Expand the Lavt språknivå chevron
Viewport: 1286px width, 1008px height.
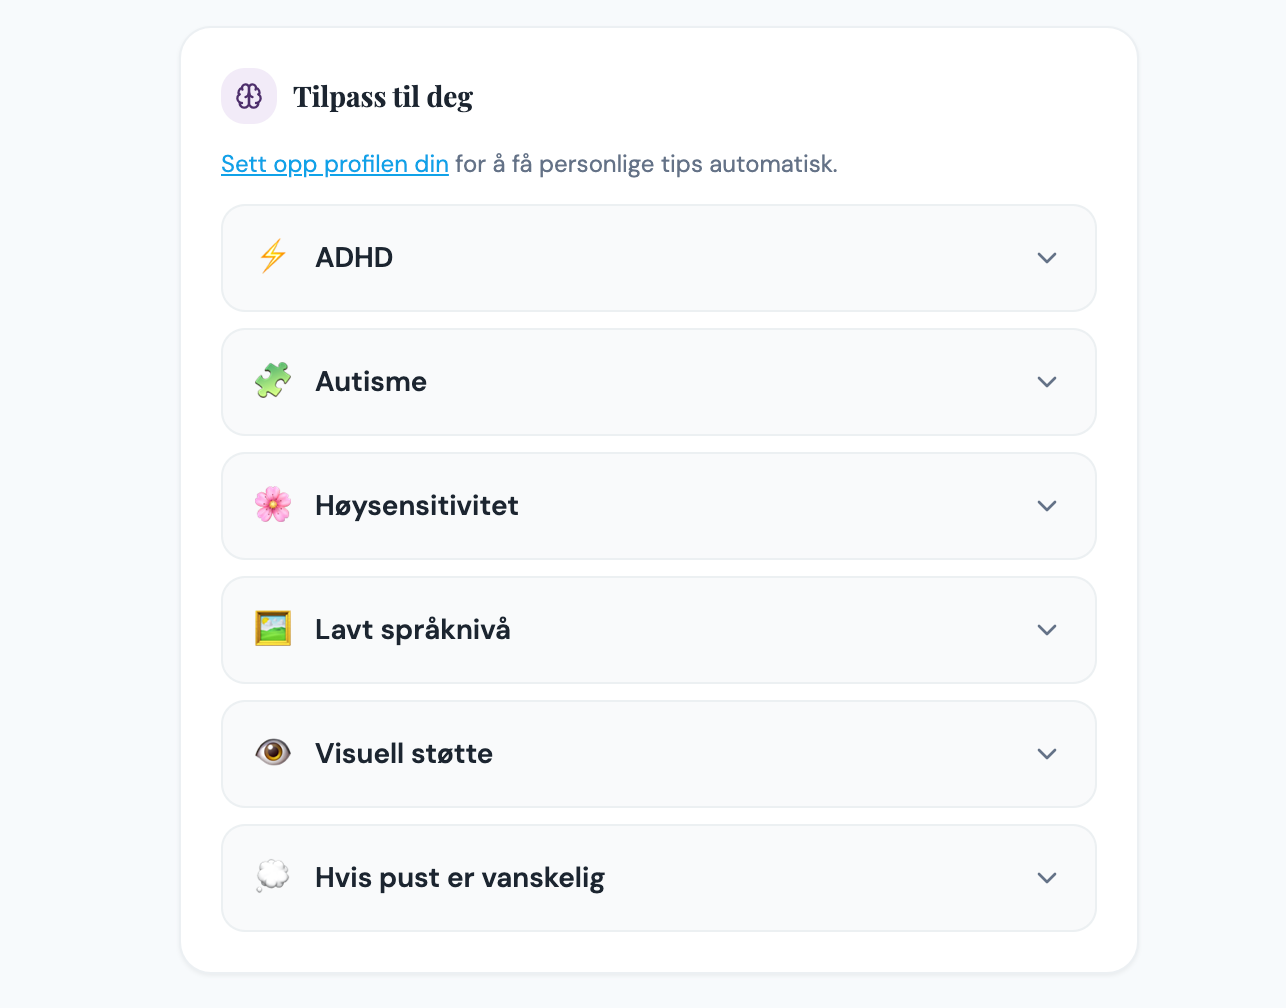(x=1047, y=630)
